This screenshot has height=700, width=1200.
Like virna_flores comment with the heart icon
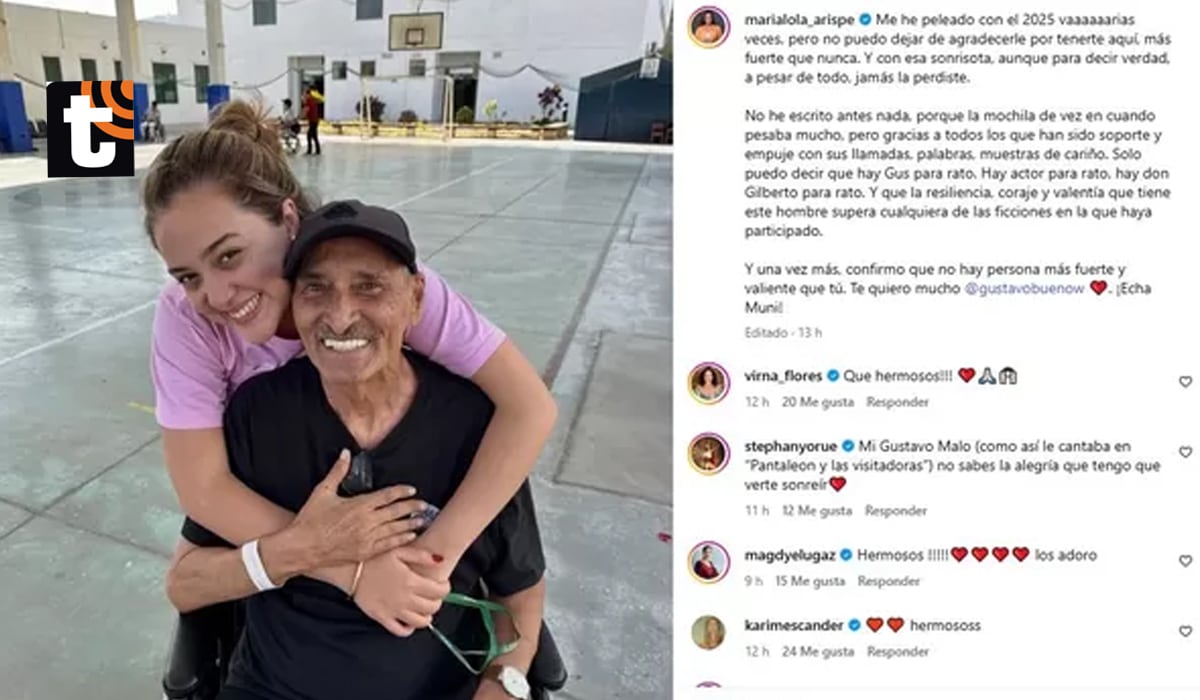point(1185,382)
